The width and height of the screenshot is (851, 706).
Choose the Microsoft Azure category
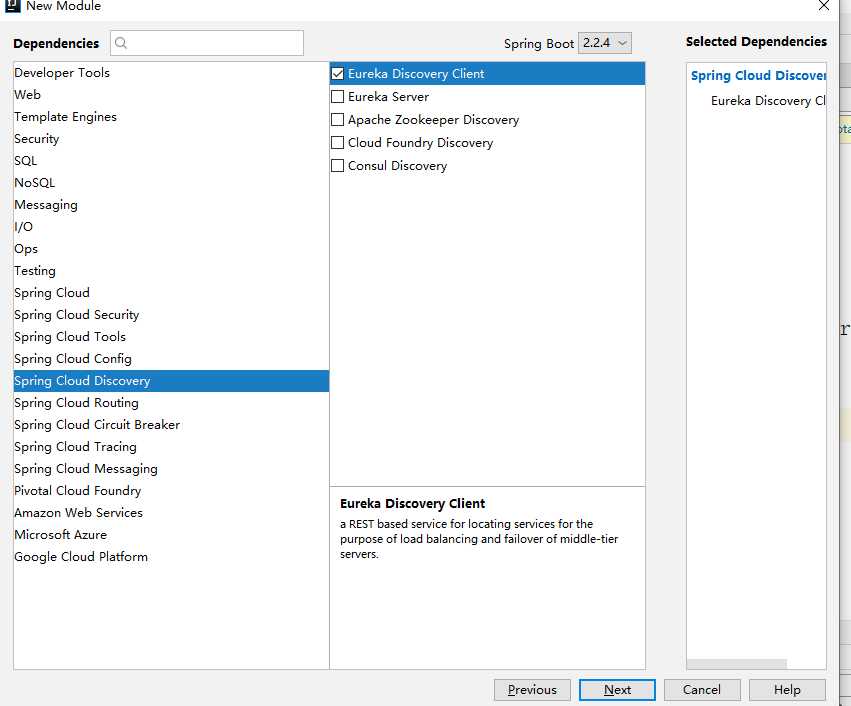(171, 535)
